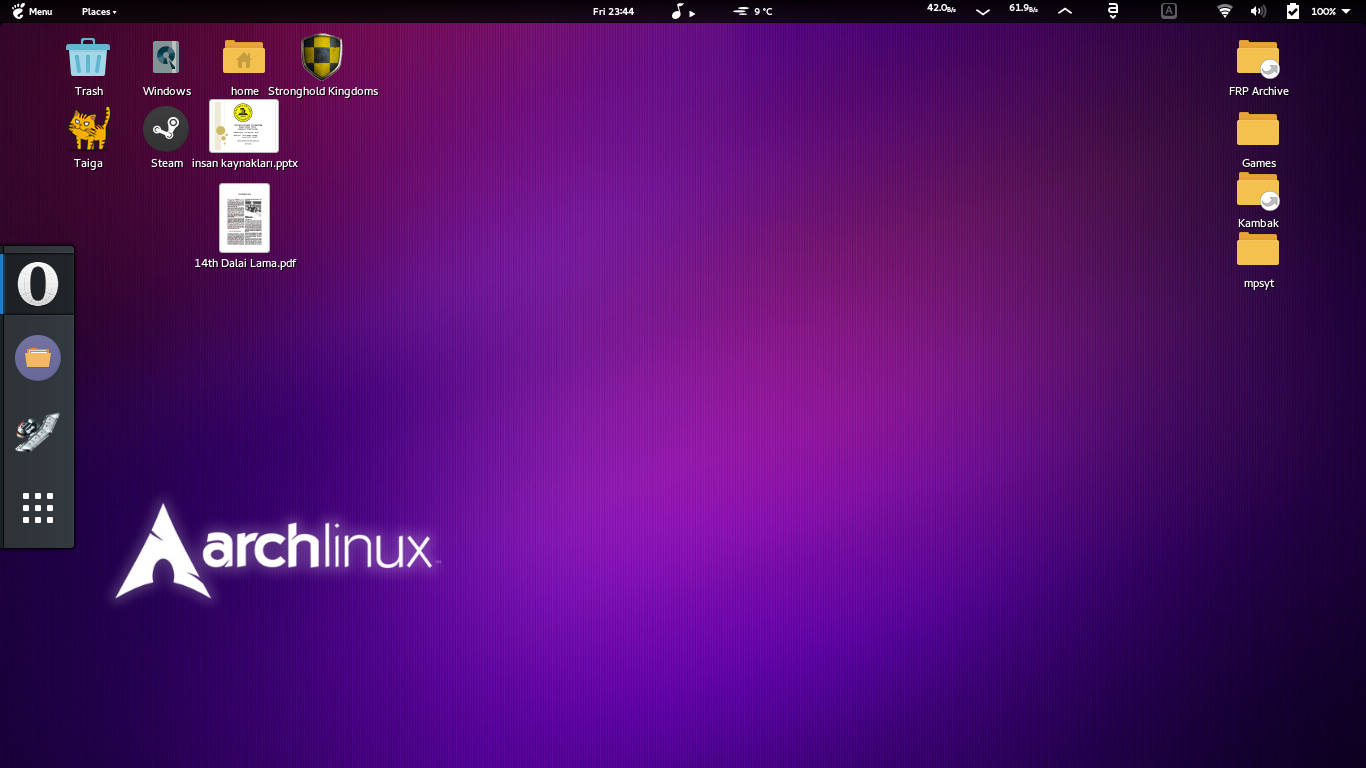Open the GNOME Menu button

32,11
